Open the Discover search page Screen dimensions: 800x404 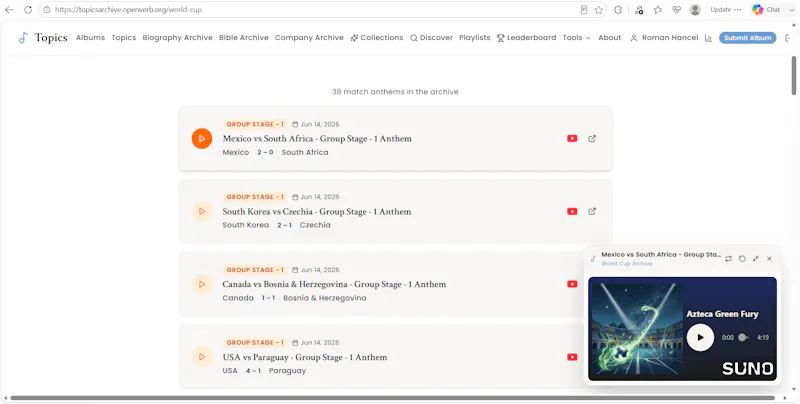point(431,38)
